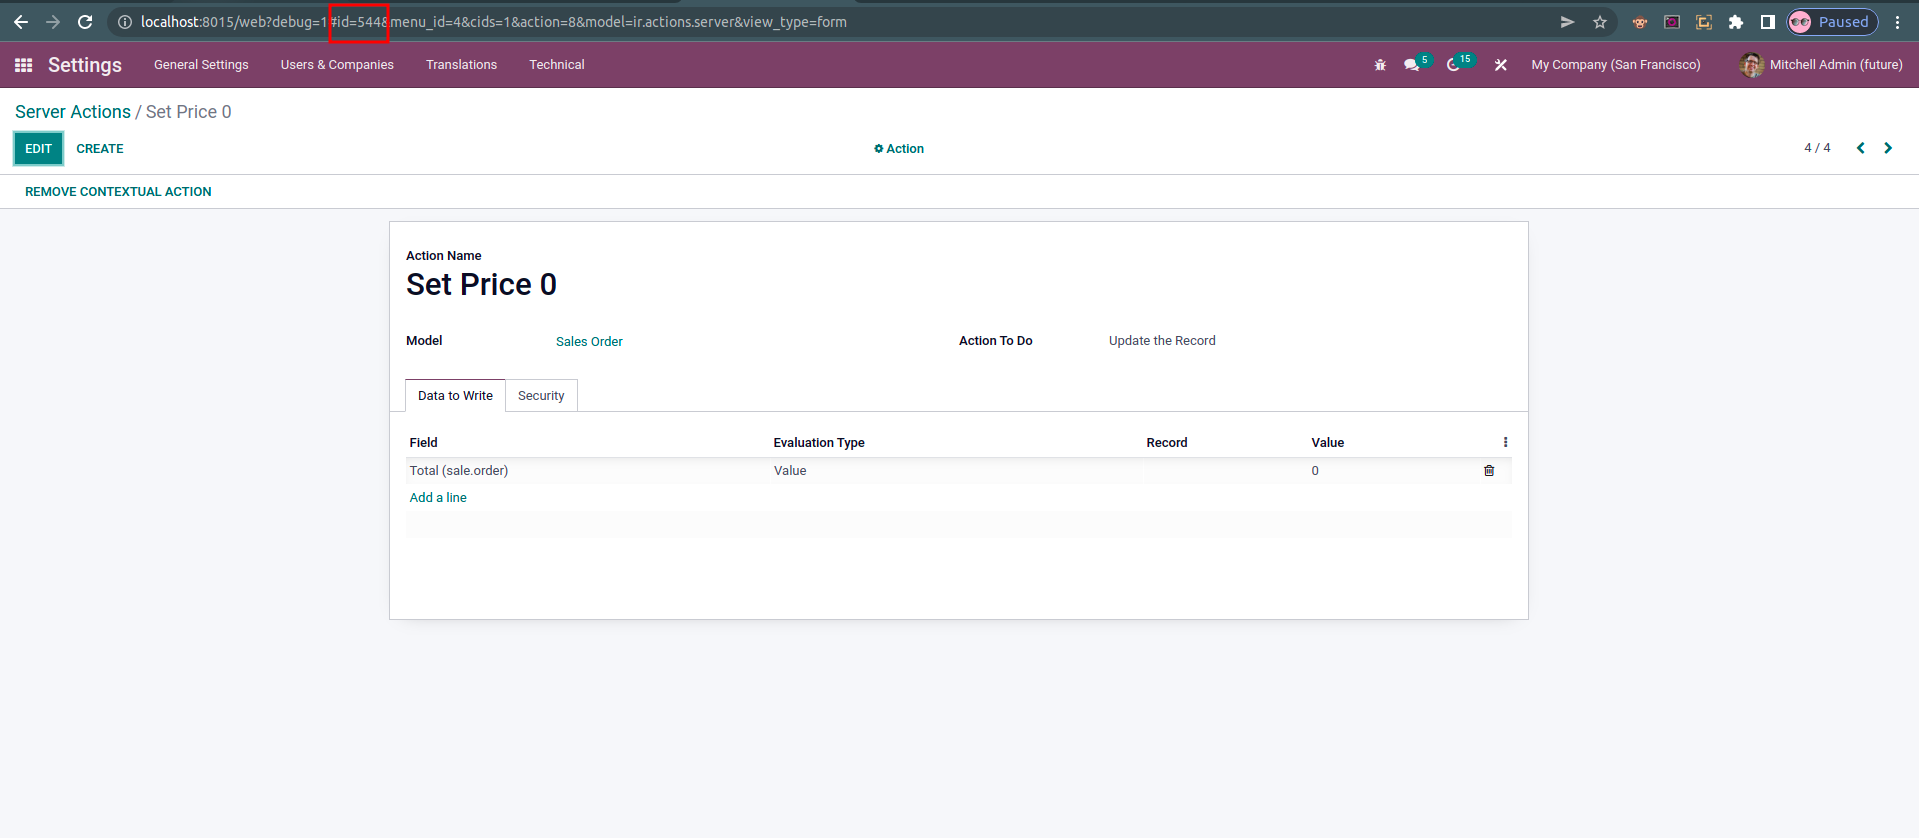Click the orange capture extension icon
The height and width of the screenshot is (838, 1919).
pyautogui.click(x=1704, y=22)
